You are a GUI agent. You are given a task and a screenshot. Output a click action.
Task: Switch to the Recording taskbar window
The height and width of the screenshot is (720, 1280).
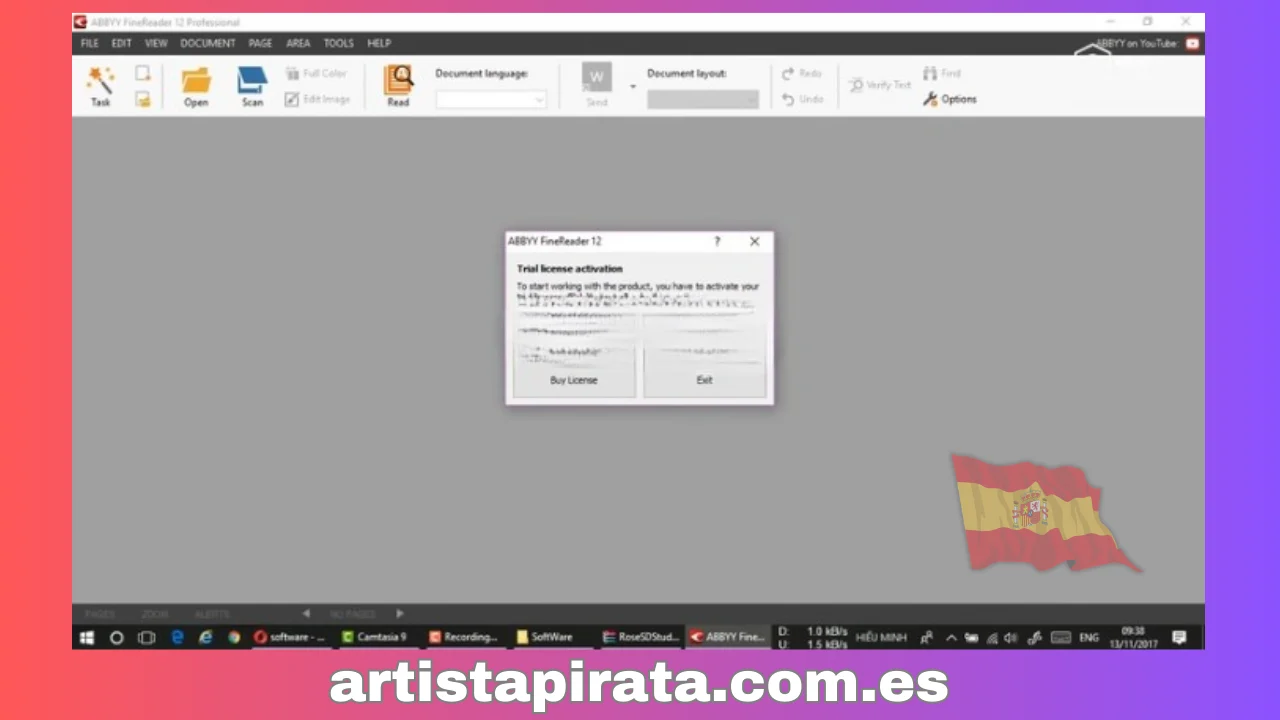point(465,637)
